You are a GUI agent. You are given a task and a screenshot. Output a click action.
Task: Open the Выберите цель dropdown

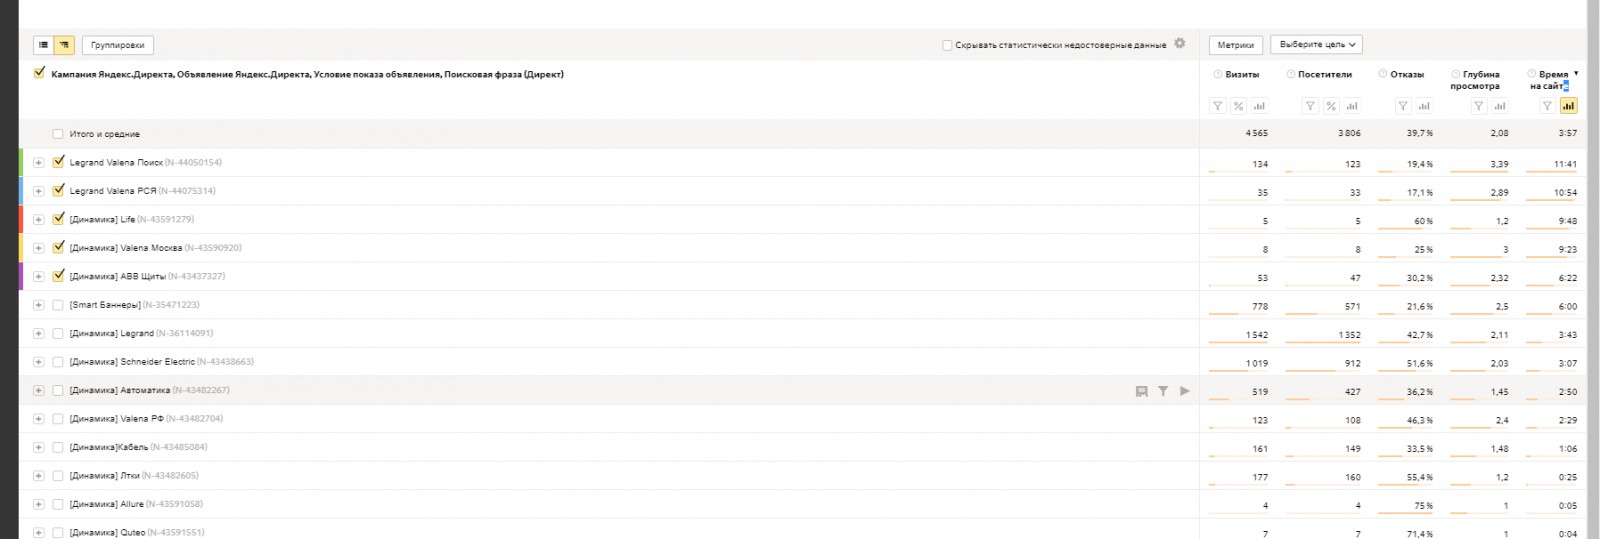point(1316,45)
